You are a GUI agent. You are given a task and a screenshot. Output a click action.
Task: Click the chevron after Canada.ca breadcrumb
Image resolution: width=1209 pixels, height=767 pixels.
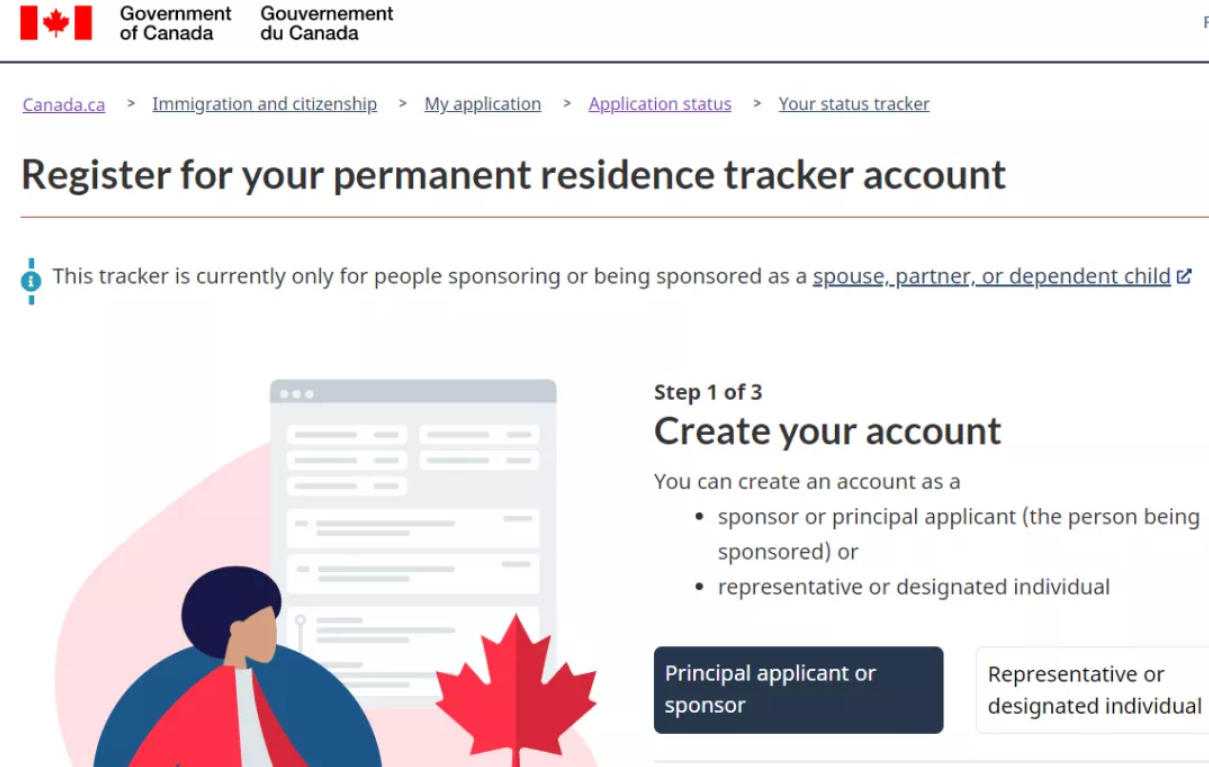pyautogui.click(x=130, y=103)
